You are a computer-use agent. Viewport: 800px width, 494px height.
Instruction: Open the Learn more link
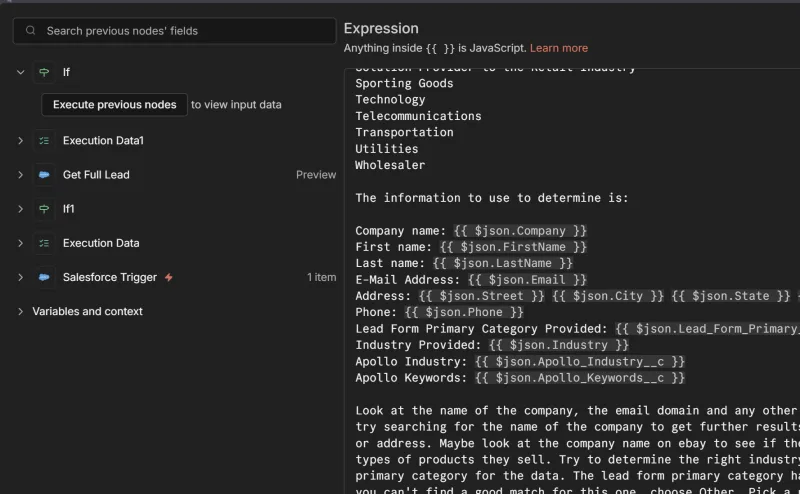558,48
